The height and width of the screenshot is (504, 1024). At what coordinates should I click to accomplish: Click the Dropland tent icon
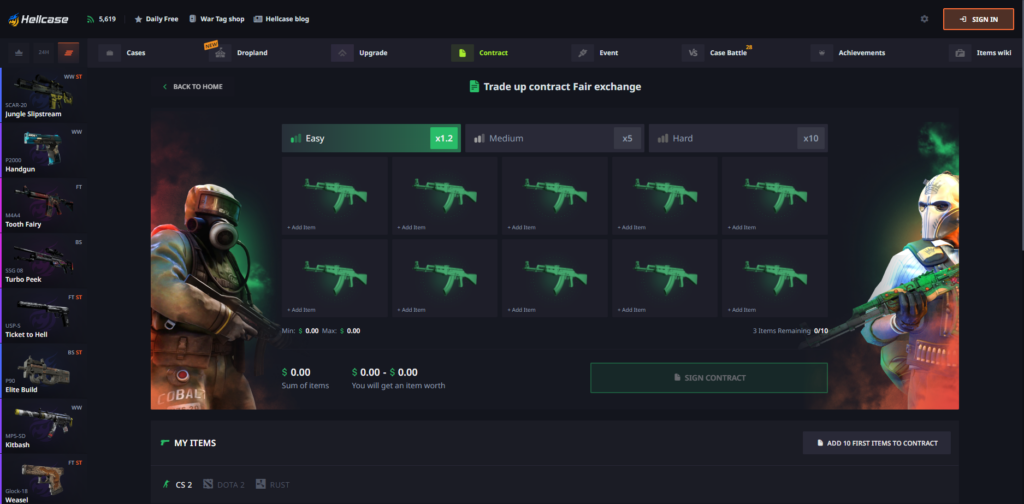click(x=220, y=53)
